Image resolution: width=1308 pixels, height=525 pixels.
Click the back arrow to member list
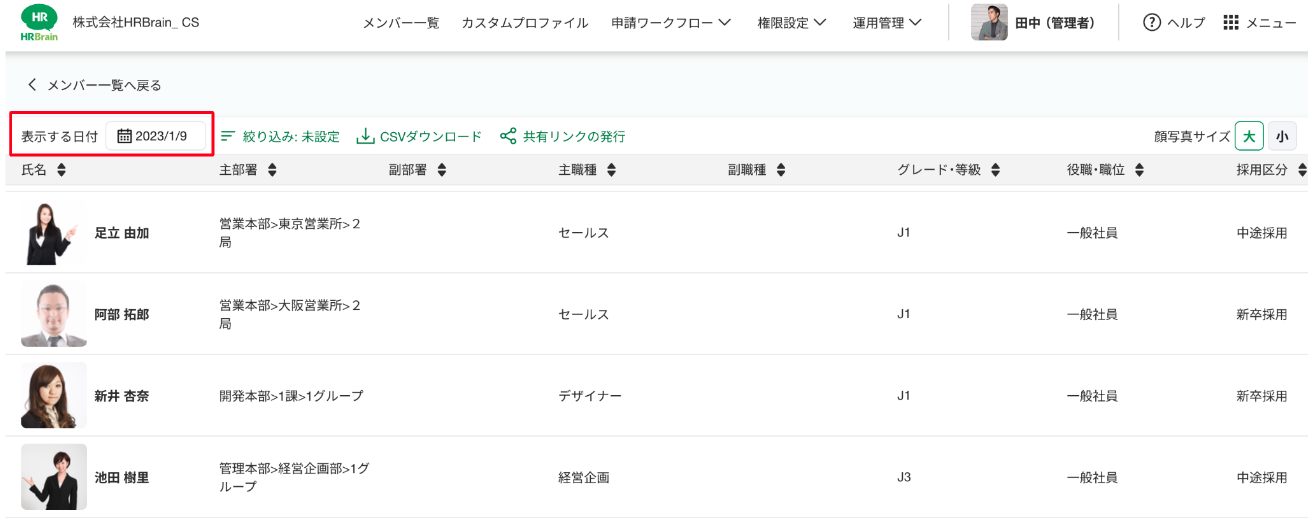pyautogui.click(x=32, y=85)
